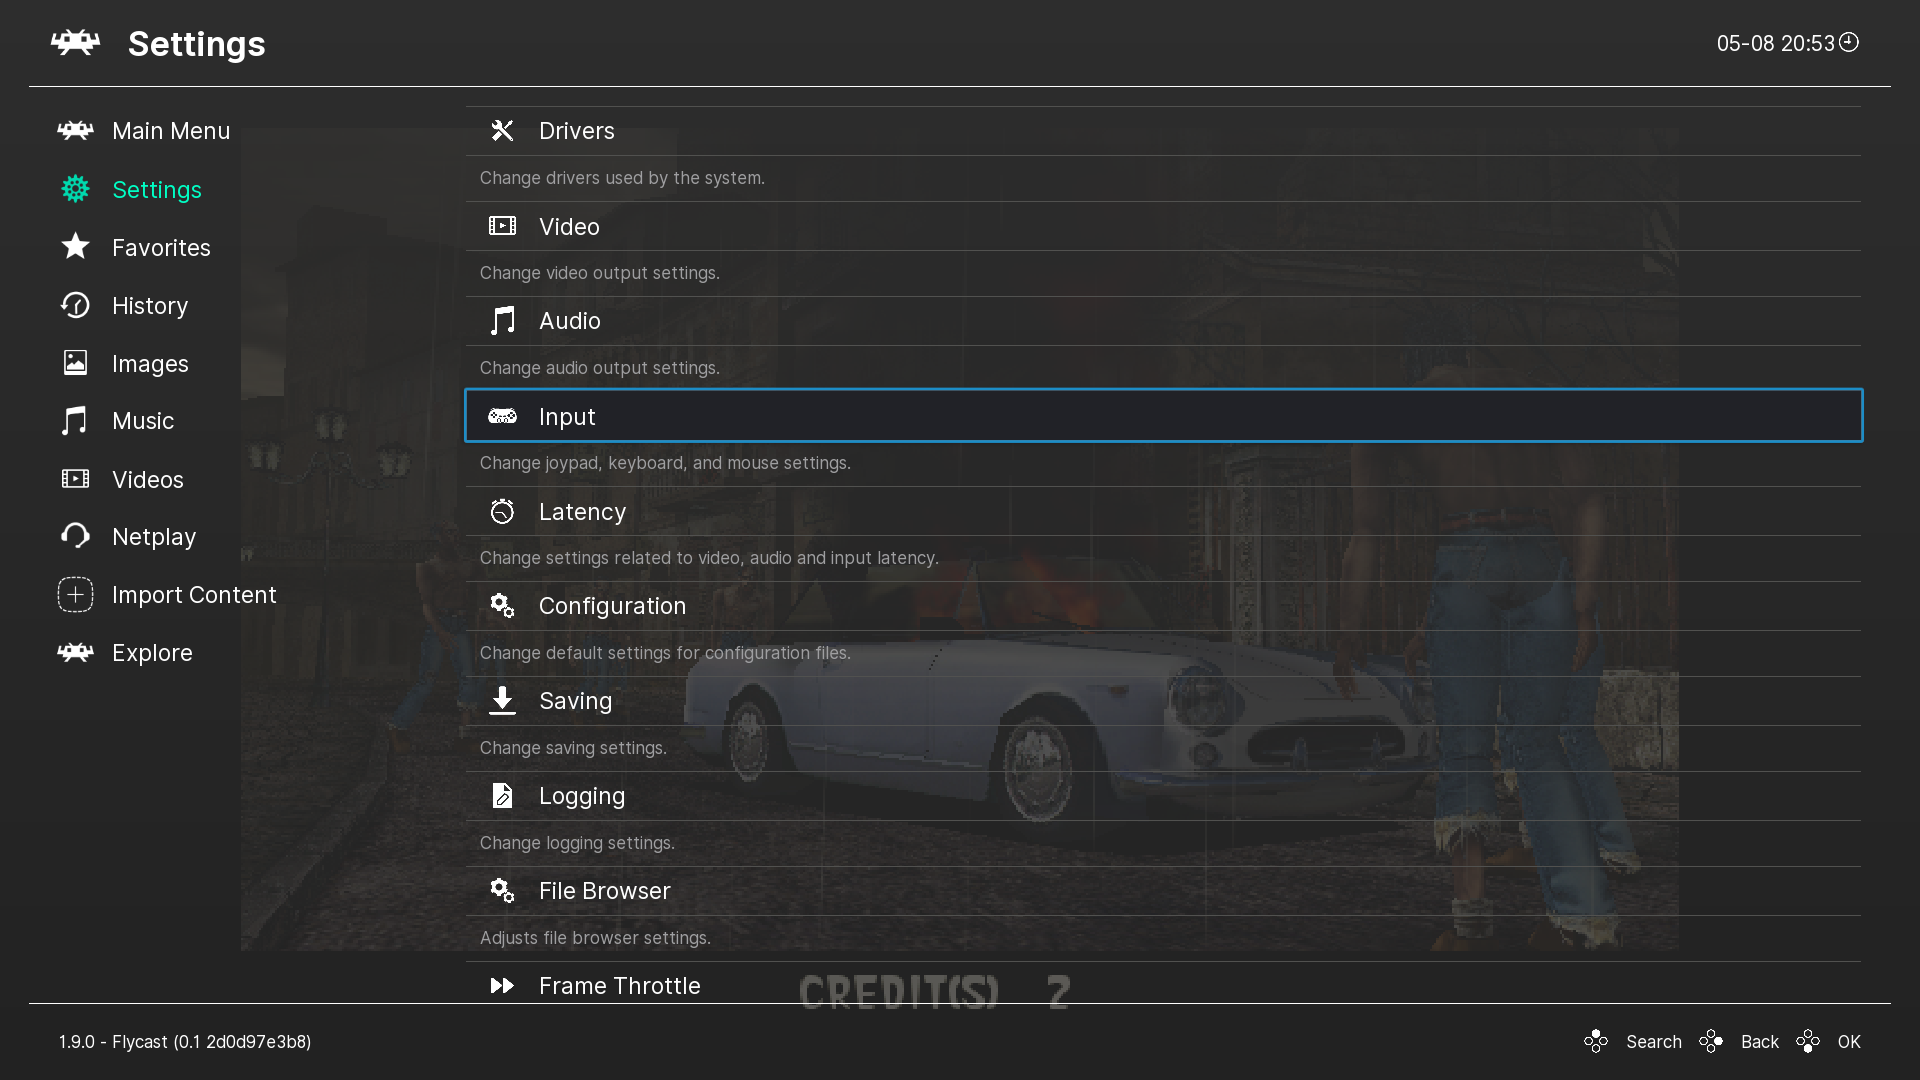Screen dimensions: 1920x1080
Task: Click the Search label in footer
Action: pyautogui.click(x=1654, y=1042)
